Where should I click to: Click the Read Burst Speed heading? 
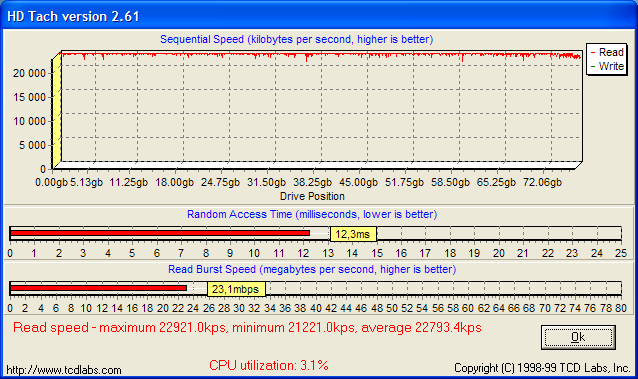[x=312, y=269]
